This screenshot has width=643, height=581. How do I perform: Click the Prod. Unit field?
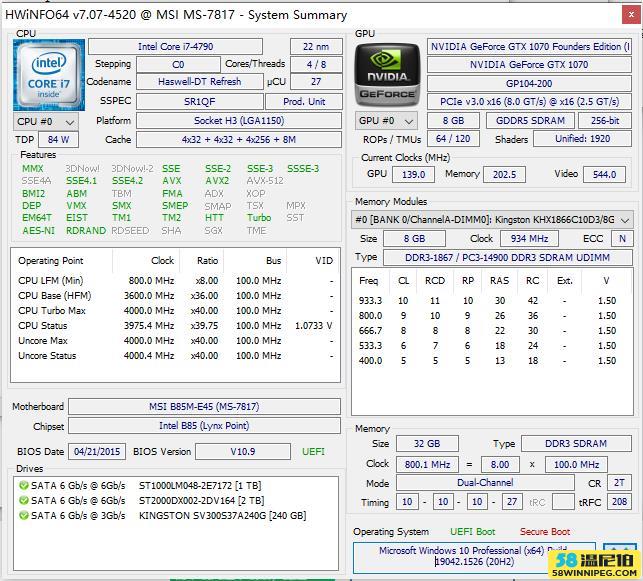click(x=304, y=101)
